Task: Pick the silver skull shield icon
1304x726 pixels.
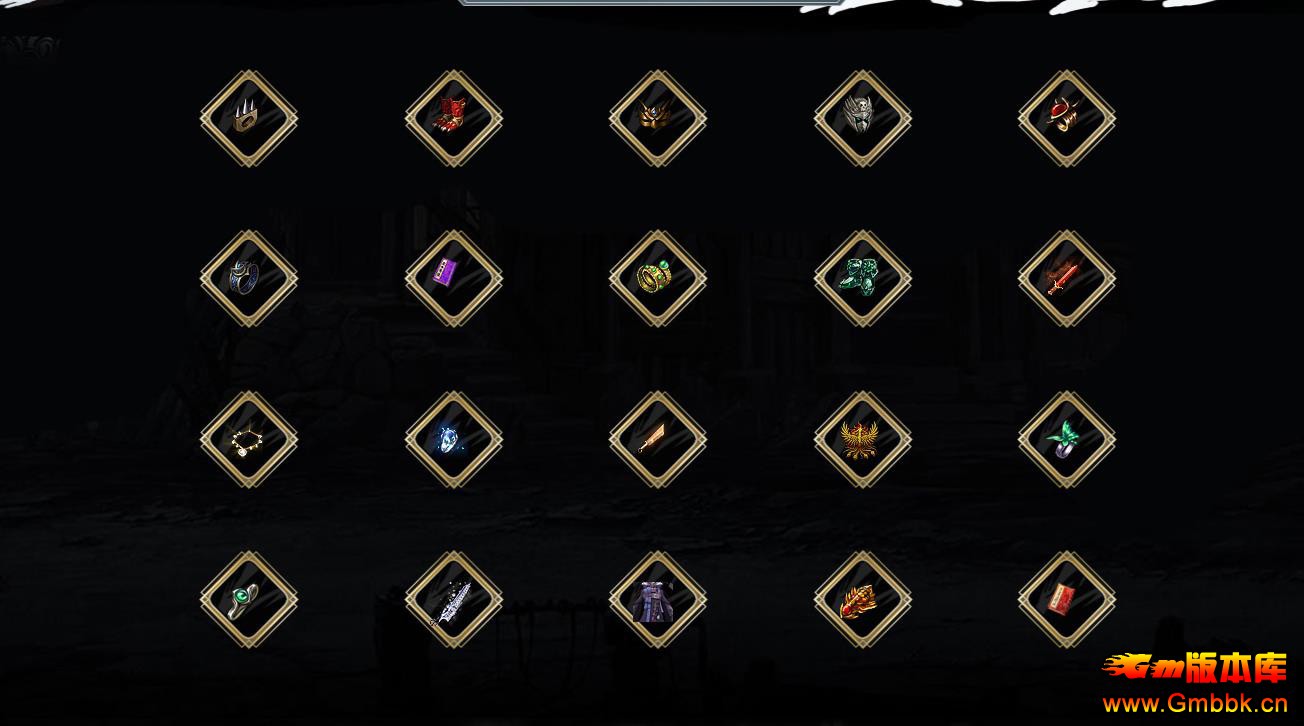Action: [x=863, y=118]
